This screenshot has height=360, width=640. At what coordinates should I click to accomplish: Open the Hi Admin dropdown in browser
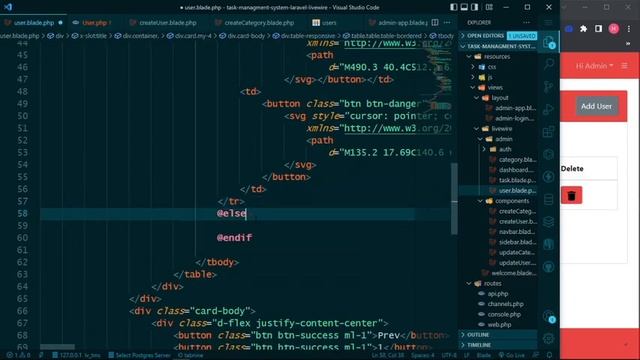[x=594, y=66]
